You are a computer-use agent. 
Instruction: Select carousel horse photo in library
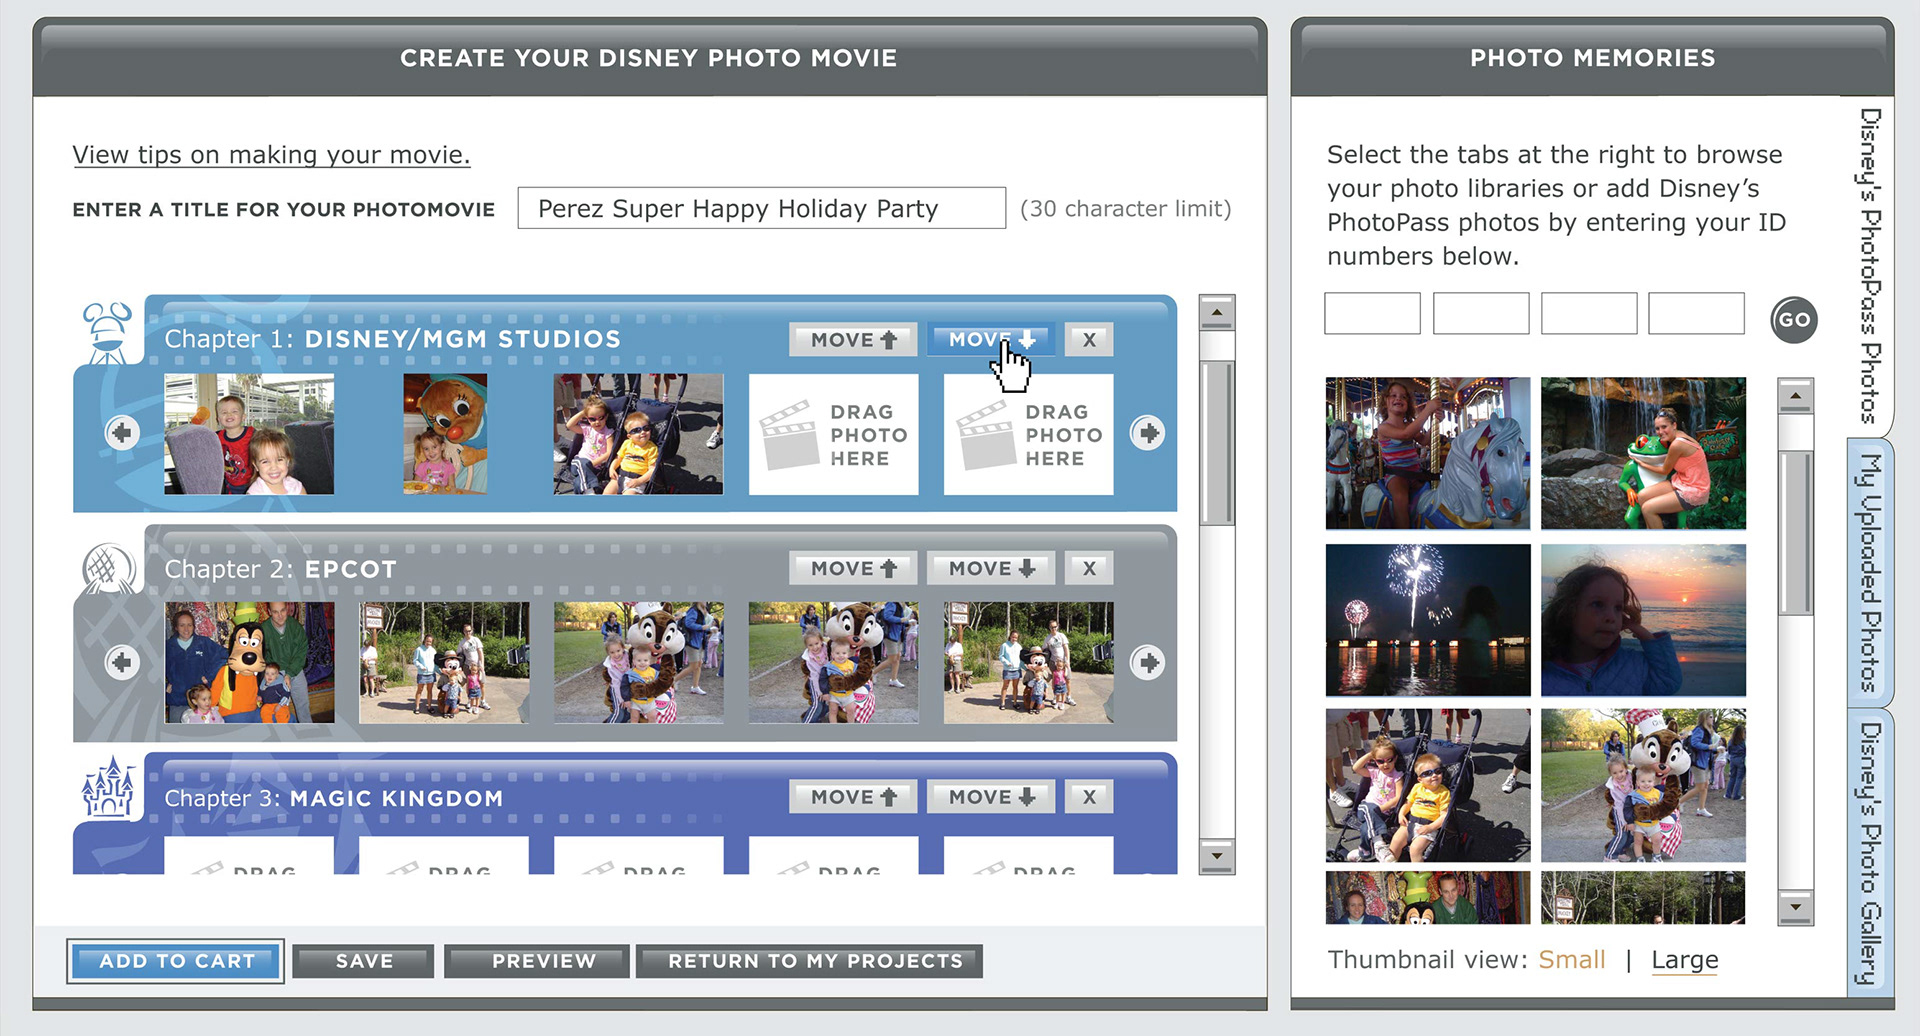coord(1428,453)
